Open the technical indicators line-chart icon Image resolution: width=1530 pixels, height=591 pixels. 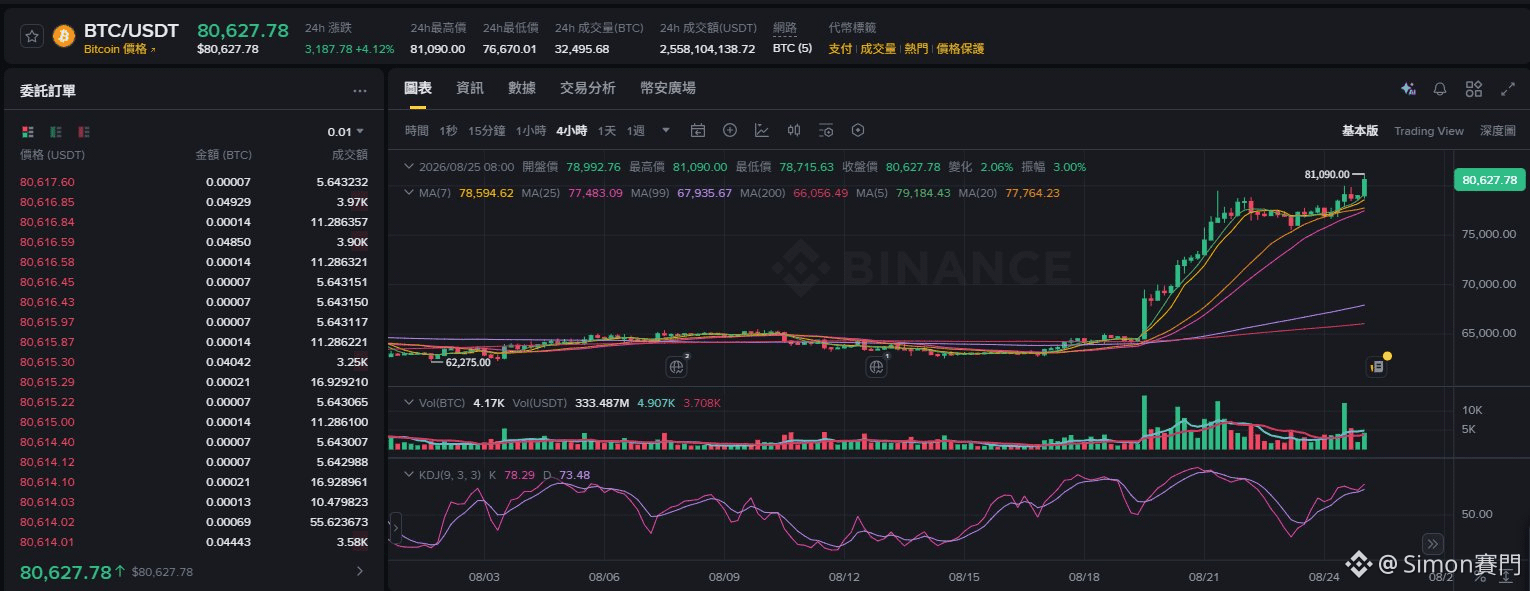click(762, 130)
